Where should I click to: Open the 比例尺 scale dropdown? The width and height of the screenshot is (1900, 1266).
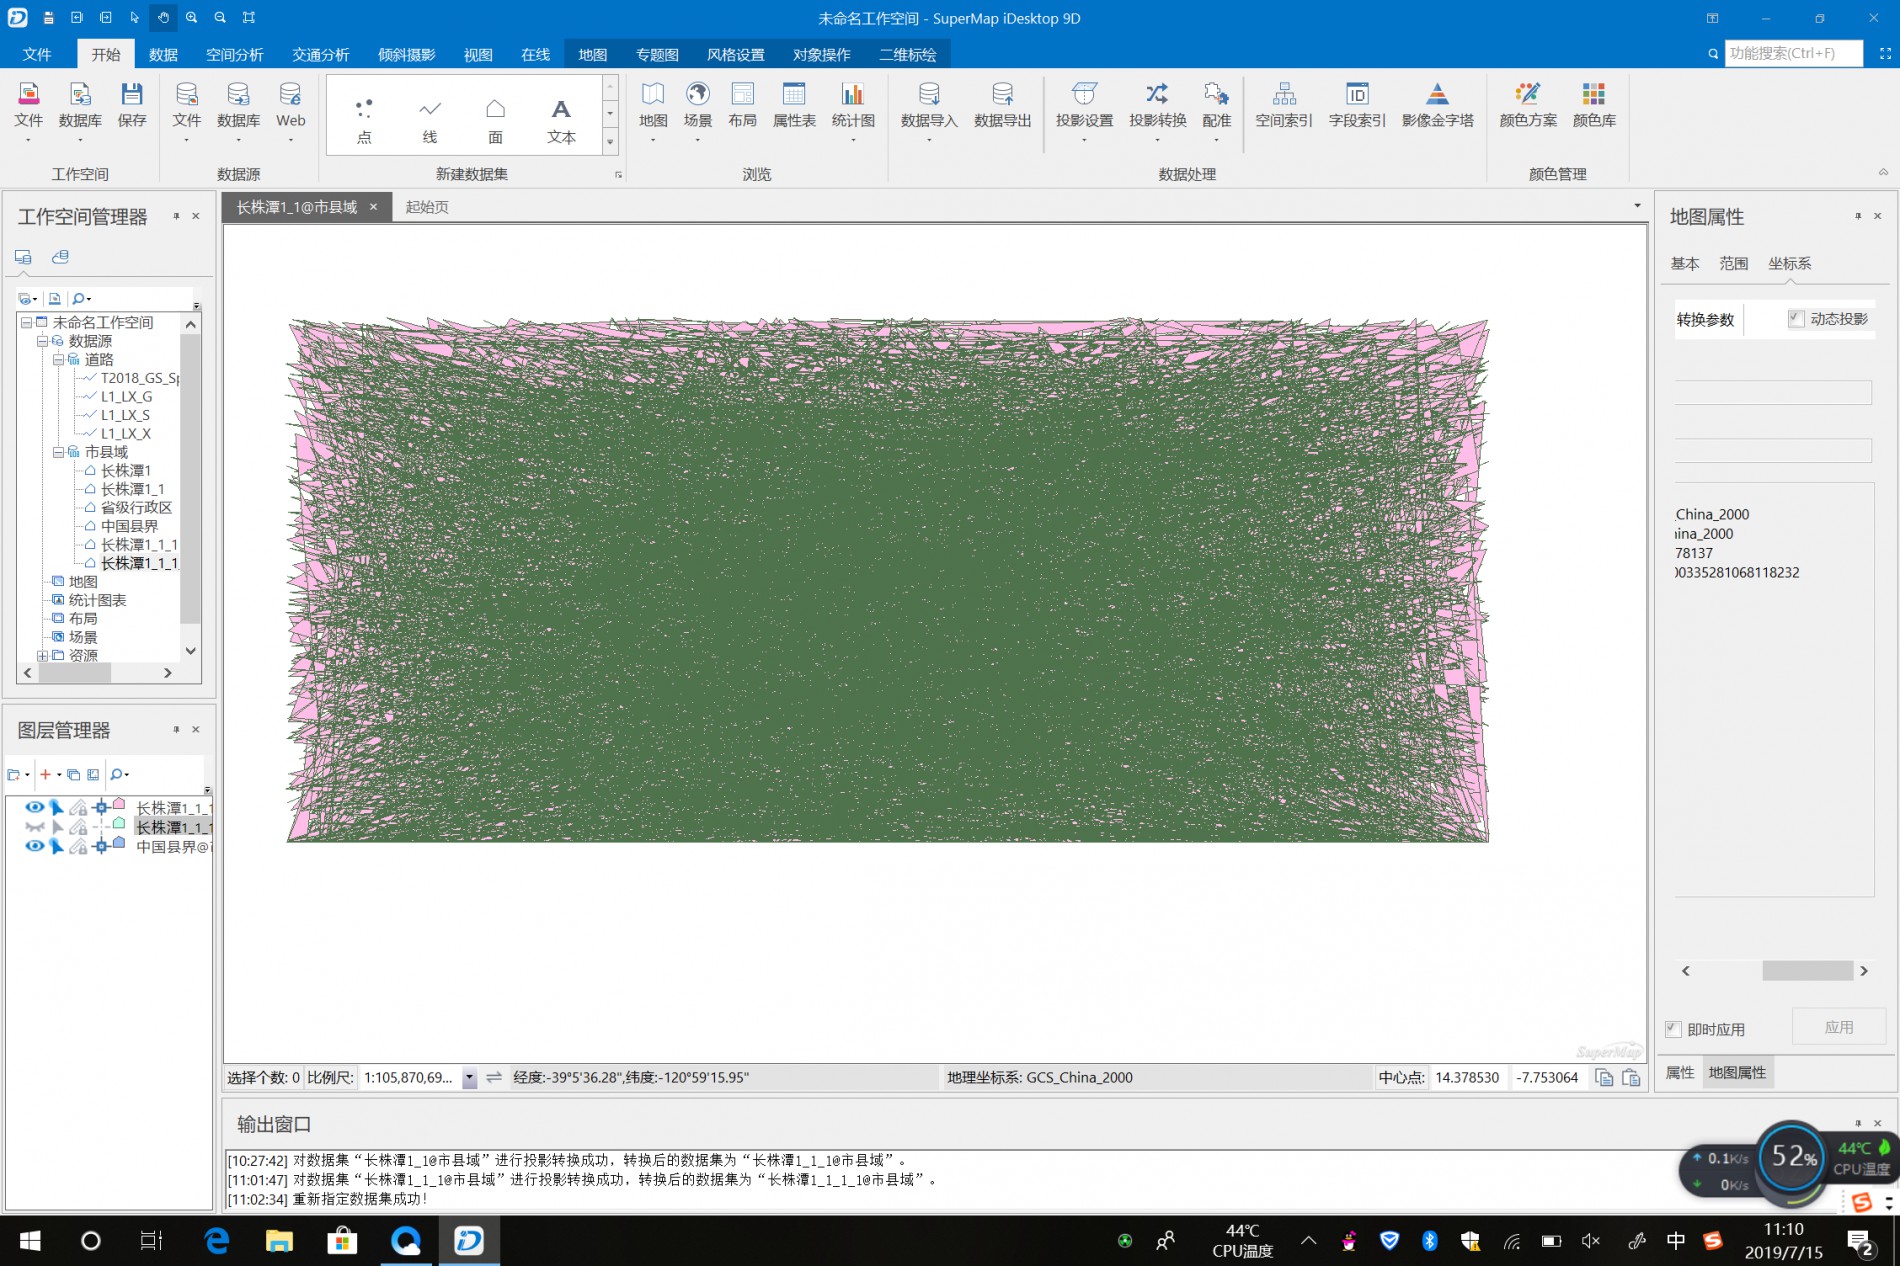pyautogui.click(x=469, y=1078)
